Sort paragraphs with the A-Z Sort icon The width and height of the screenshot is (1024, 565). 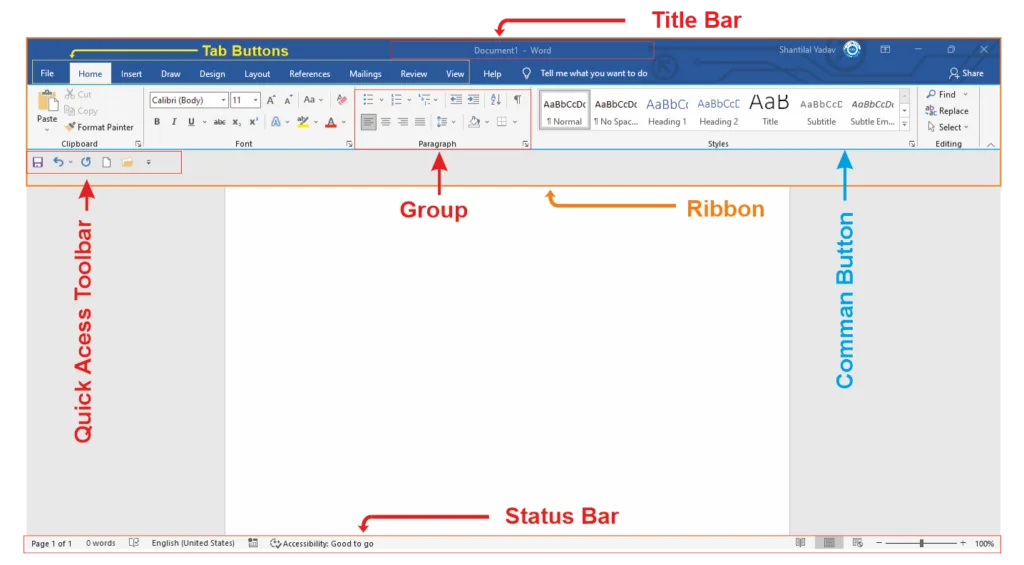tap(496, 100)
